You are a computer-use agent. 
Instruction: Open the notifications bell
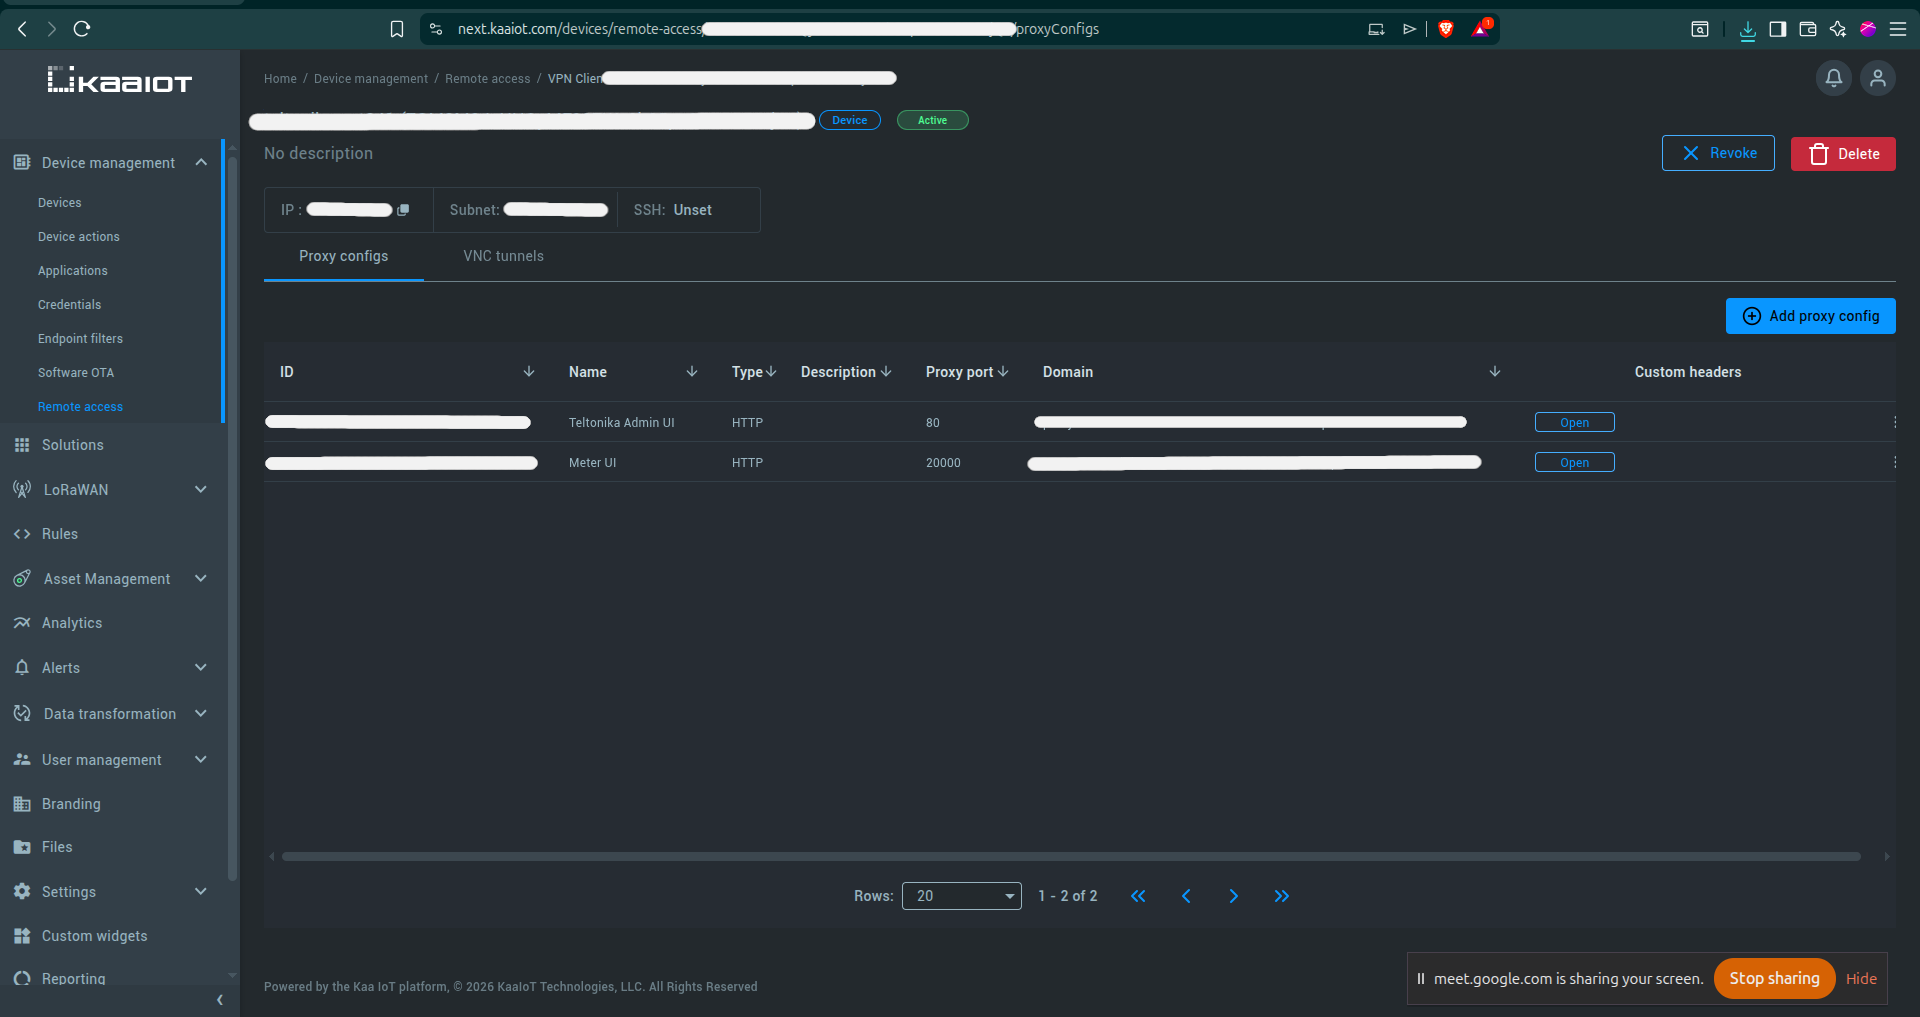click(x=1833, y=78)
